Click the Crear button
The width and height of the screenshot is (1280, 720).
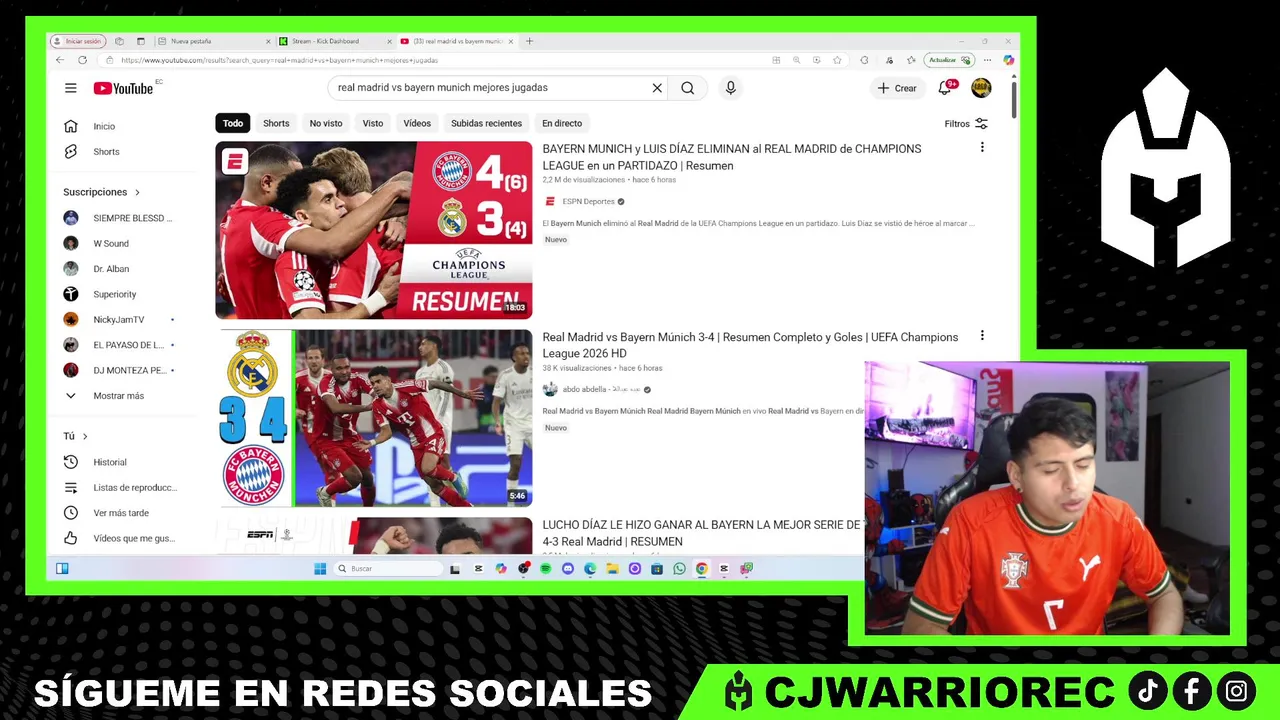click(897, 88)
